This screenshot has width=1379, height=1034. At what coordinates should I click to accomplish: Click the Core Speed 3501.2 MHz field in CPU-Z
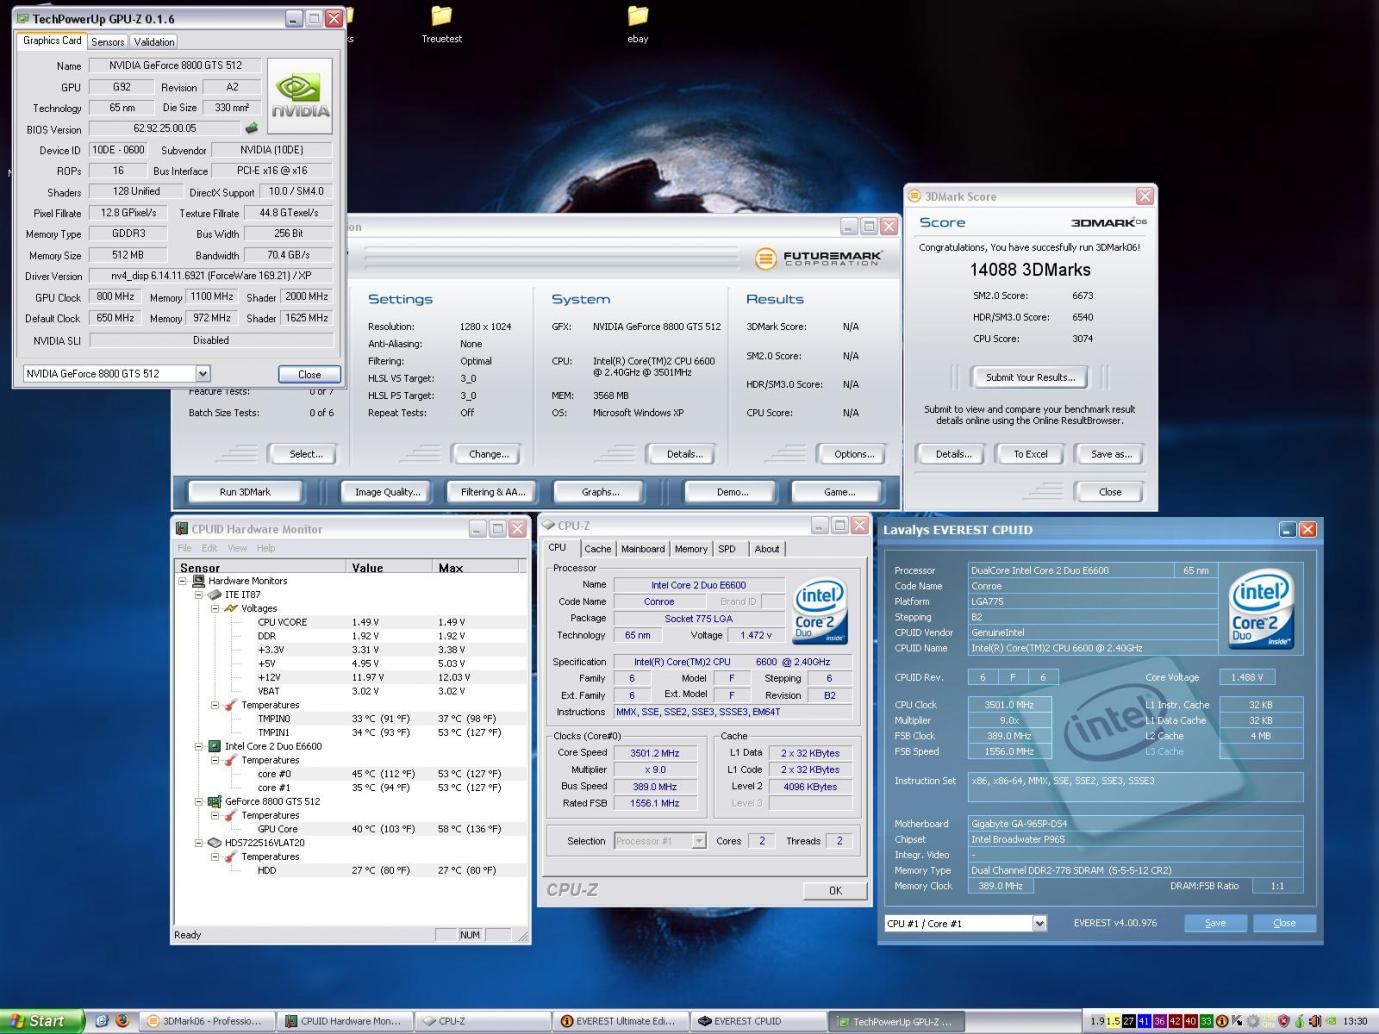click(655, 753)
